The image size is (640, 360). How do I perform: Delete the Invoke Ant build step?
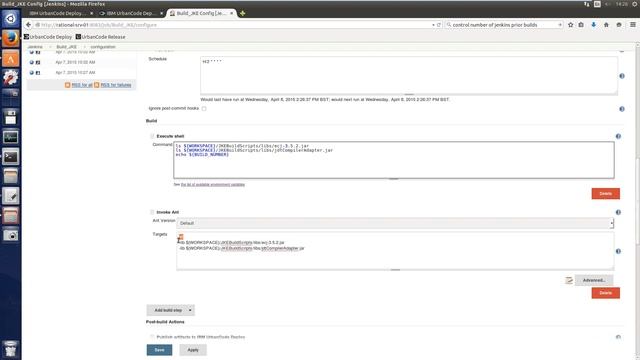point(606,293)
